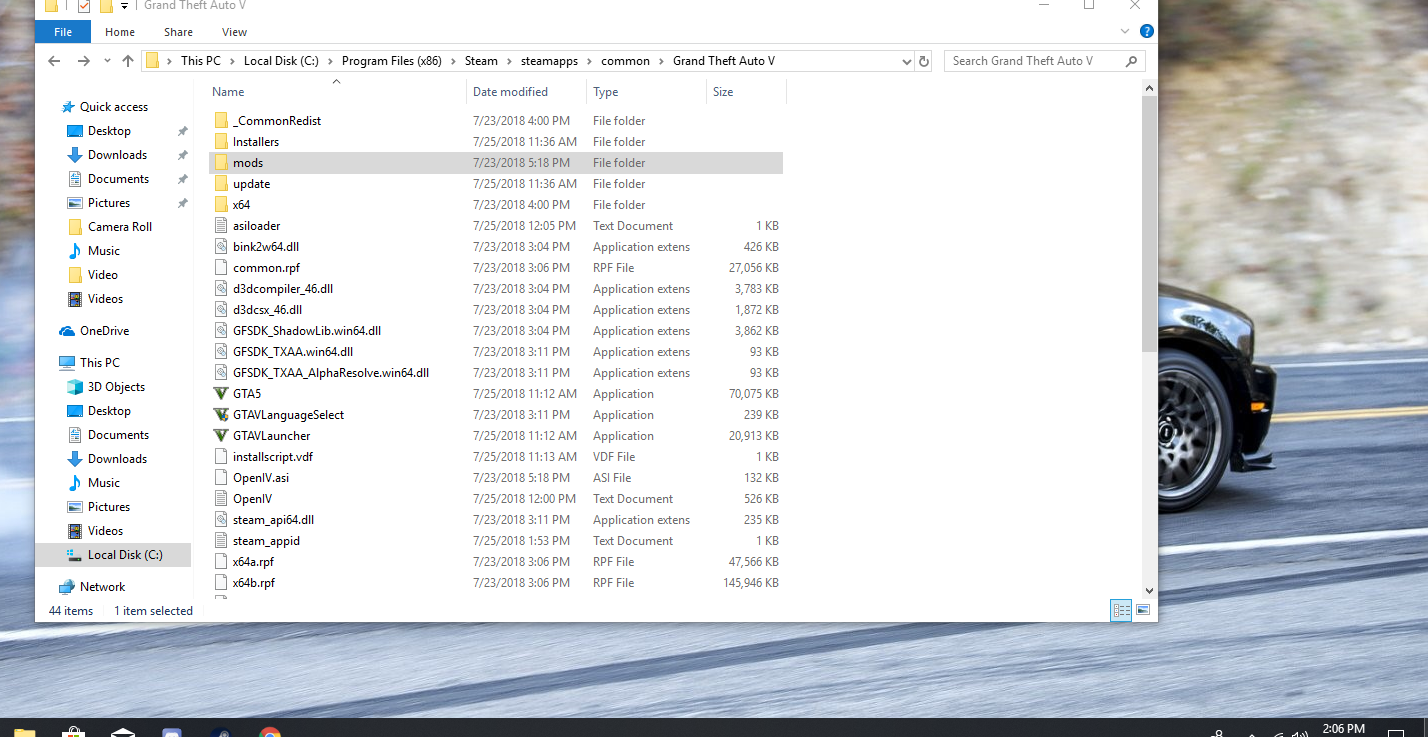This screenshot has width=1428, height=737.
Task: Click the Forward navigation arrow
Action: (x=84, y=61)
